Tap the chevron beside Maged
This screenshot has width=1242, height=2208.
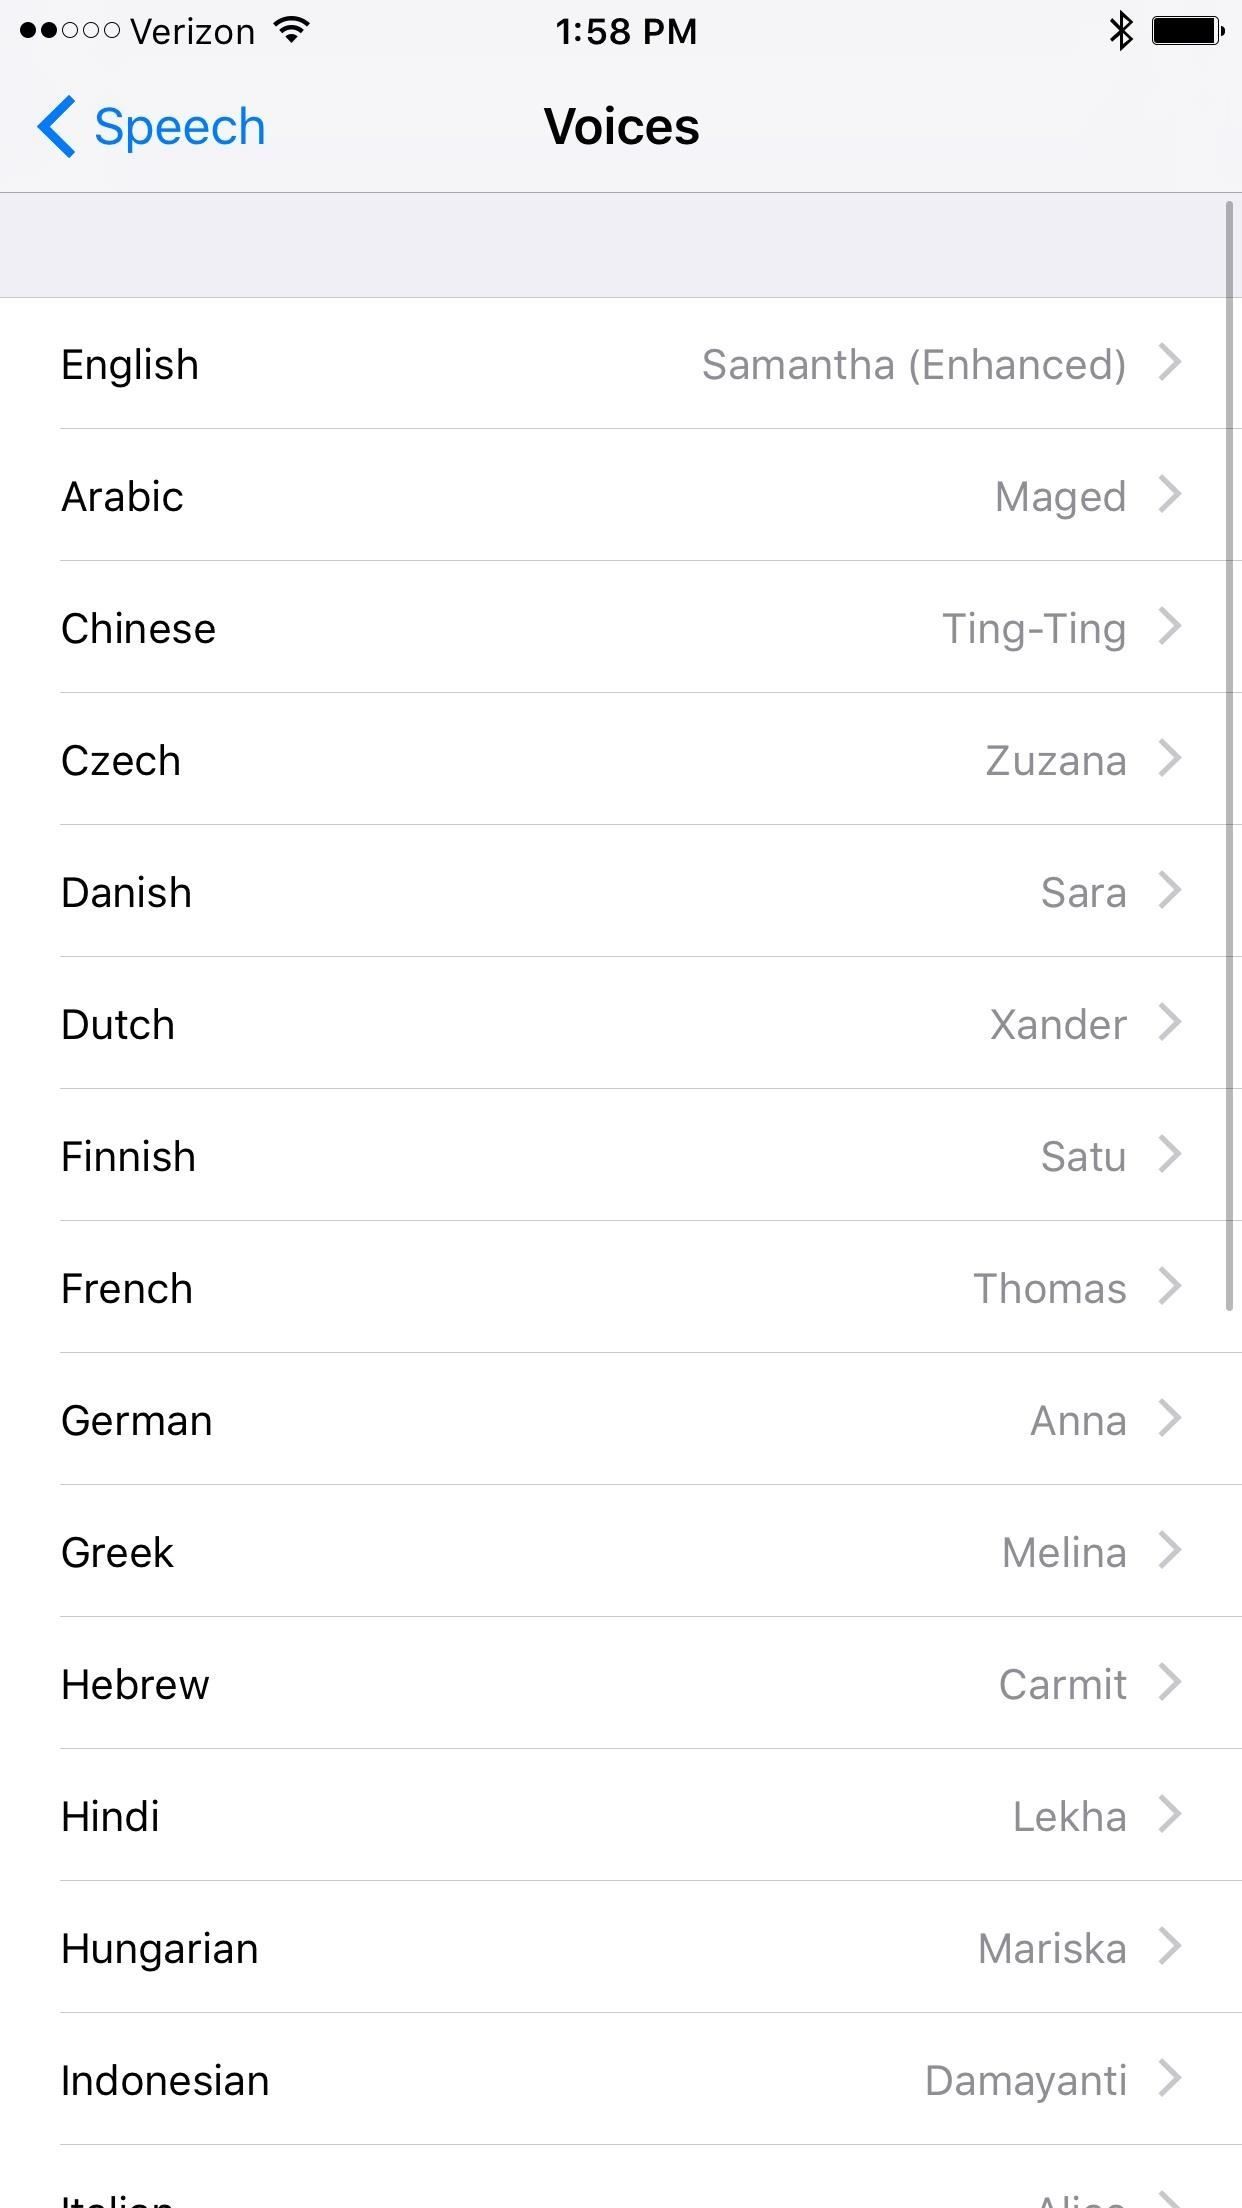click(1170, 495)
